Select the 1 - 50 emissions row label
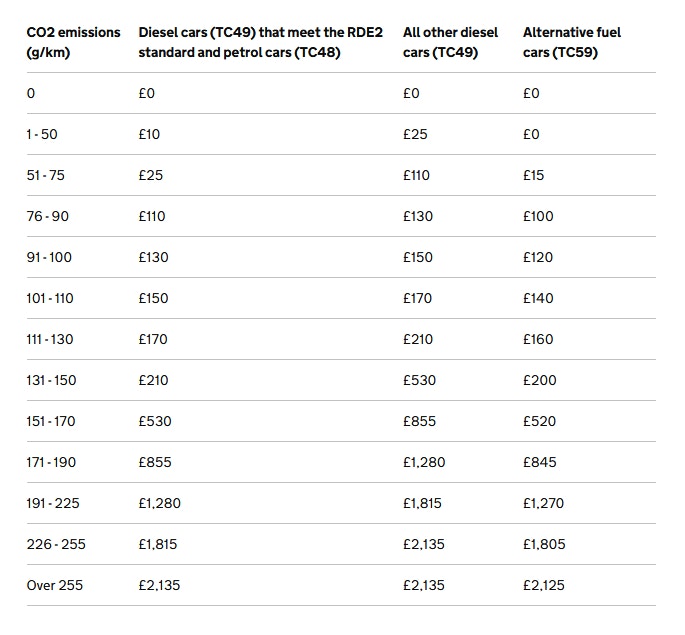The height and width of the screenshot is (635, 685). point(42,134)
